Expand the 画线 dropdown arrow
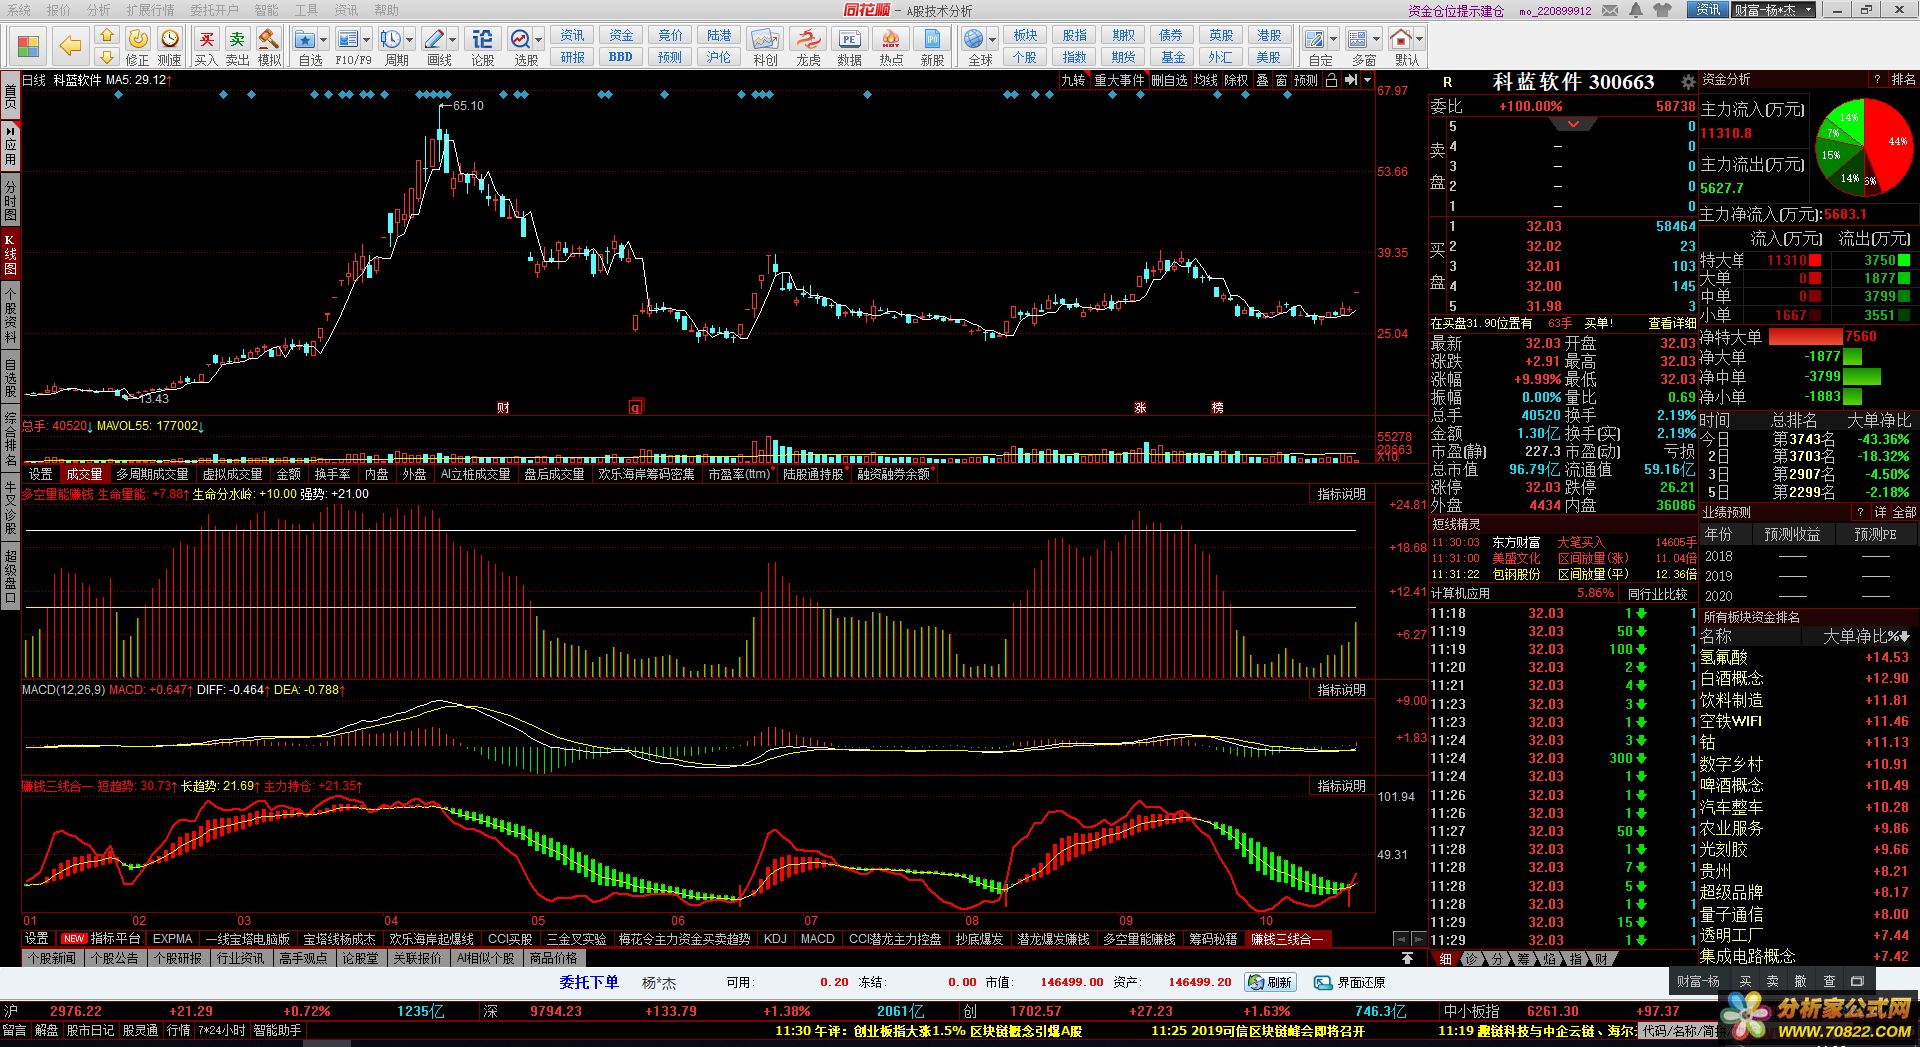The width and height of the screenshot is (1920, 1047). [453, 40]
